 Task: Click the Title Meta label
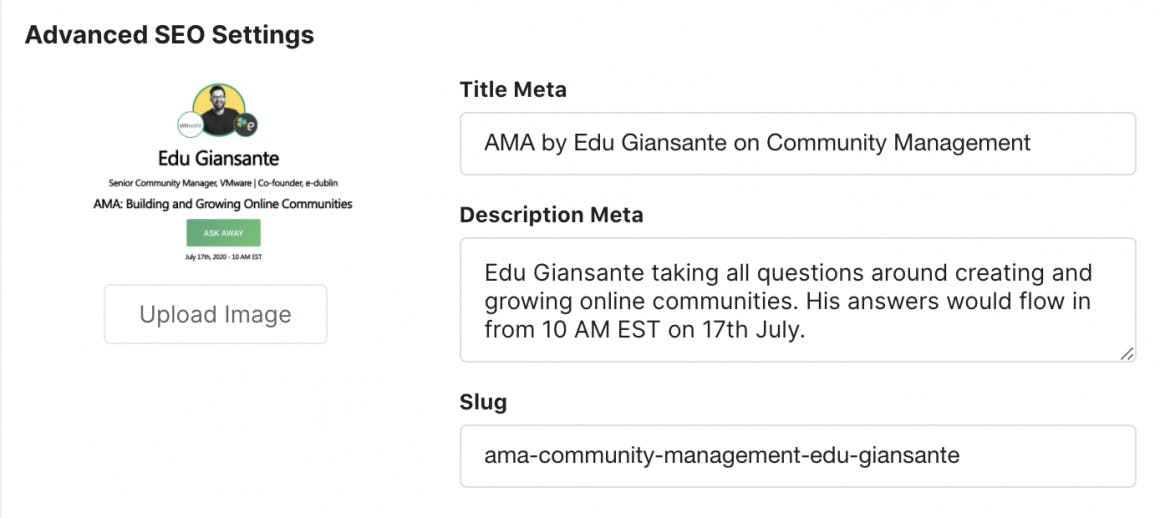pos(513,90)
